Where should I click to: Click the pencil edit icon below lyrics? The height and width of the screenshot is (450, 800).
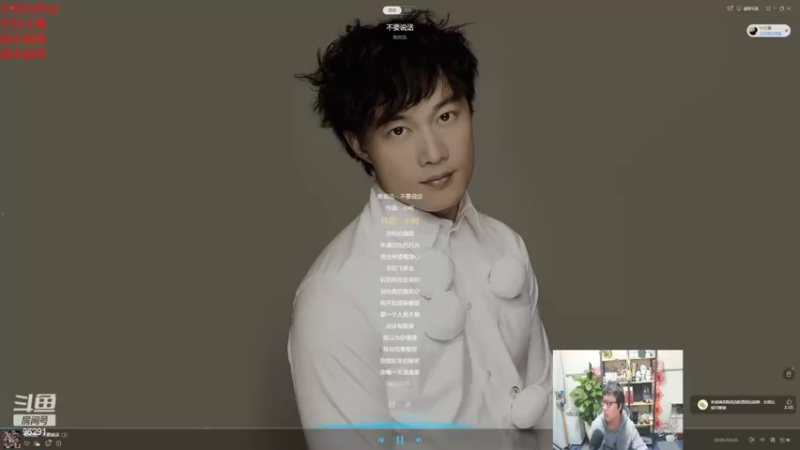(x=408, y=404)
